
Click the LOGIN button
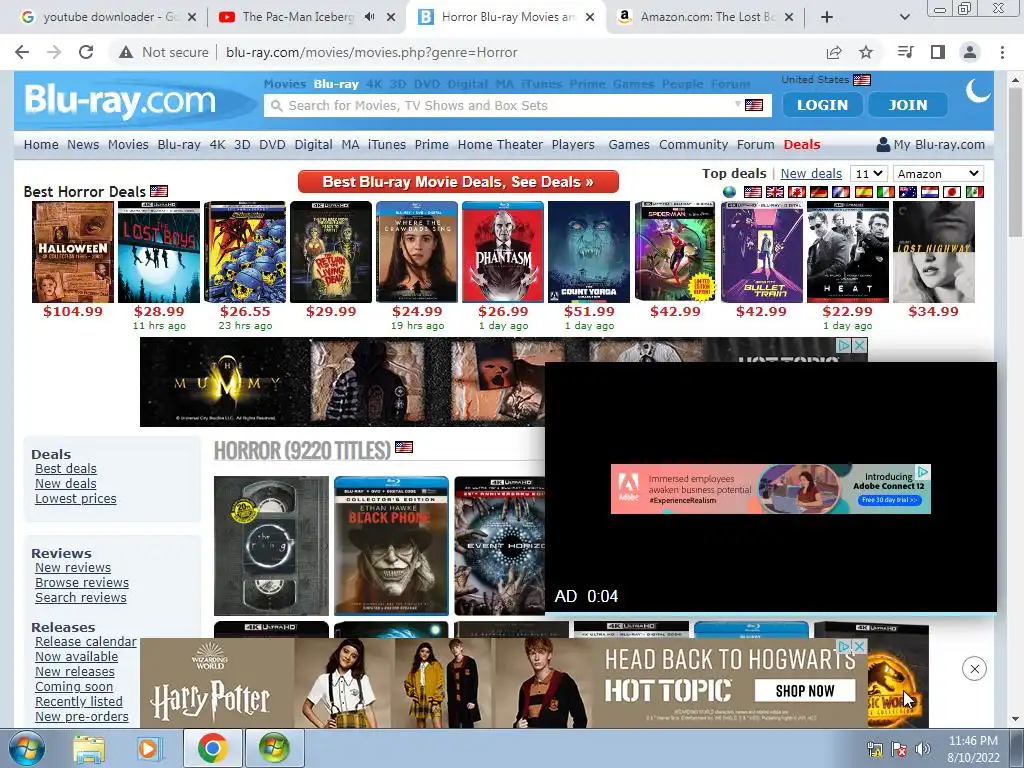[x=822, y=104]
